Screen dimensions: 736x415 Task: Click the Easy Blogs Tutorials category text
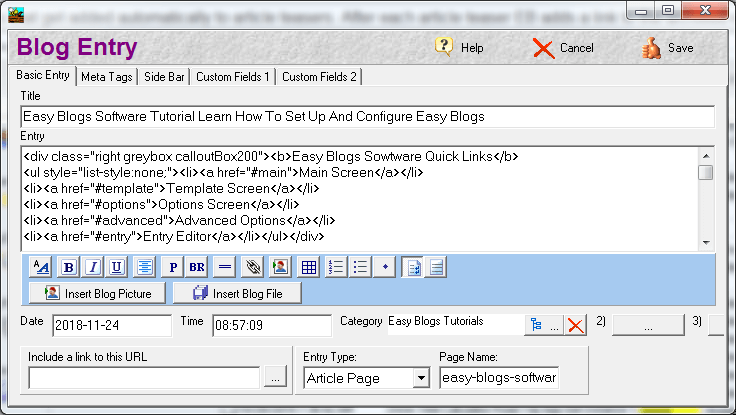pyautogui.click(x=436, y=321)
